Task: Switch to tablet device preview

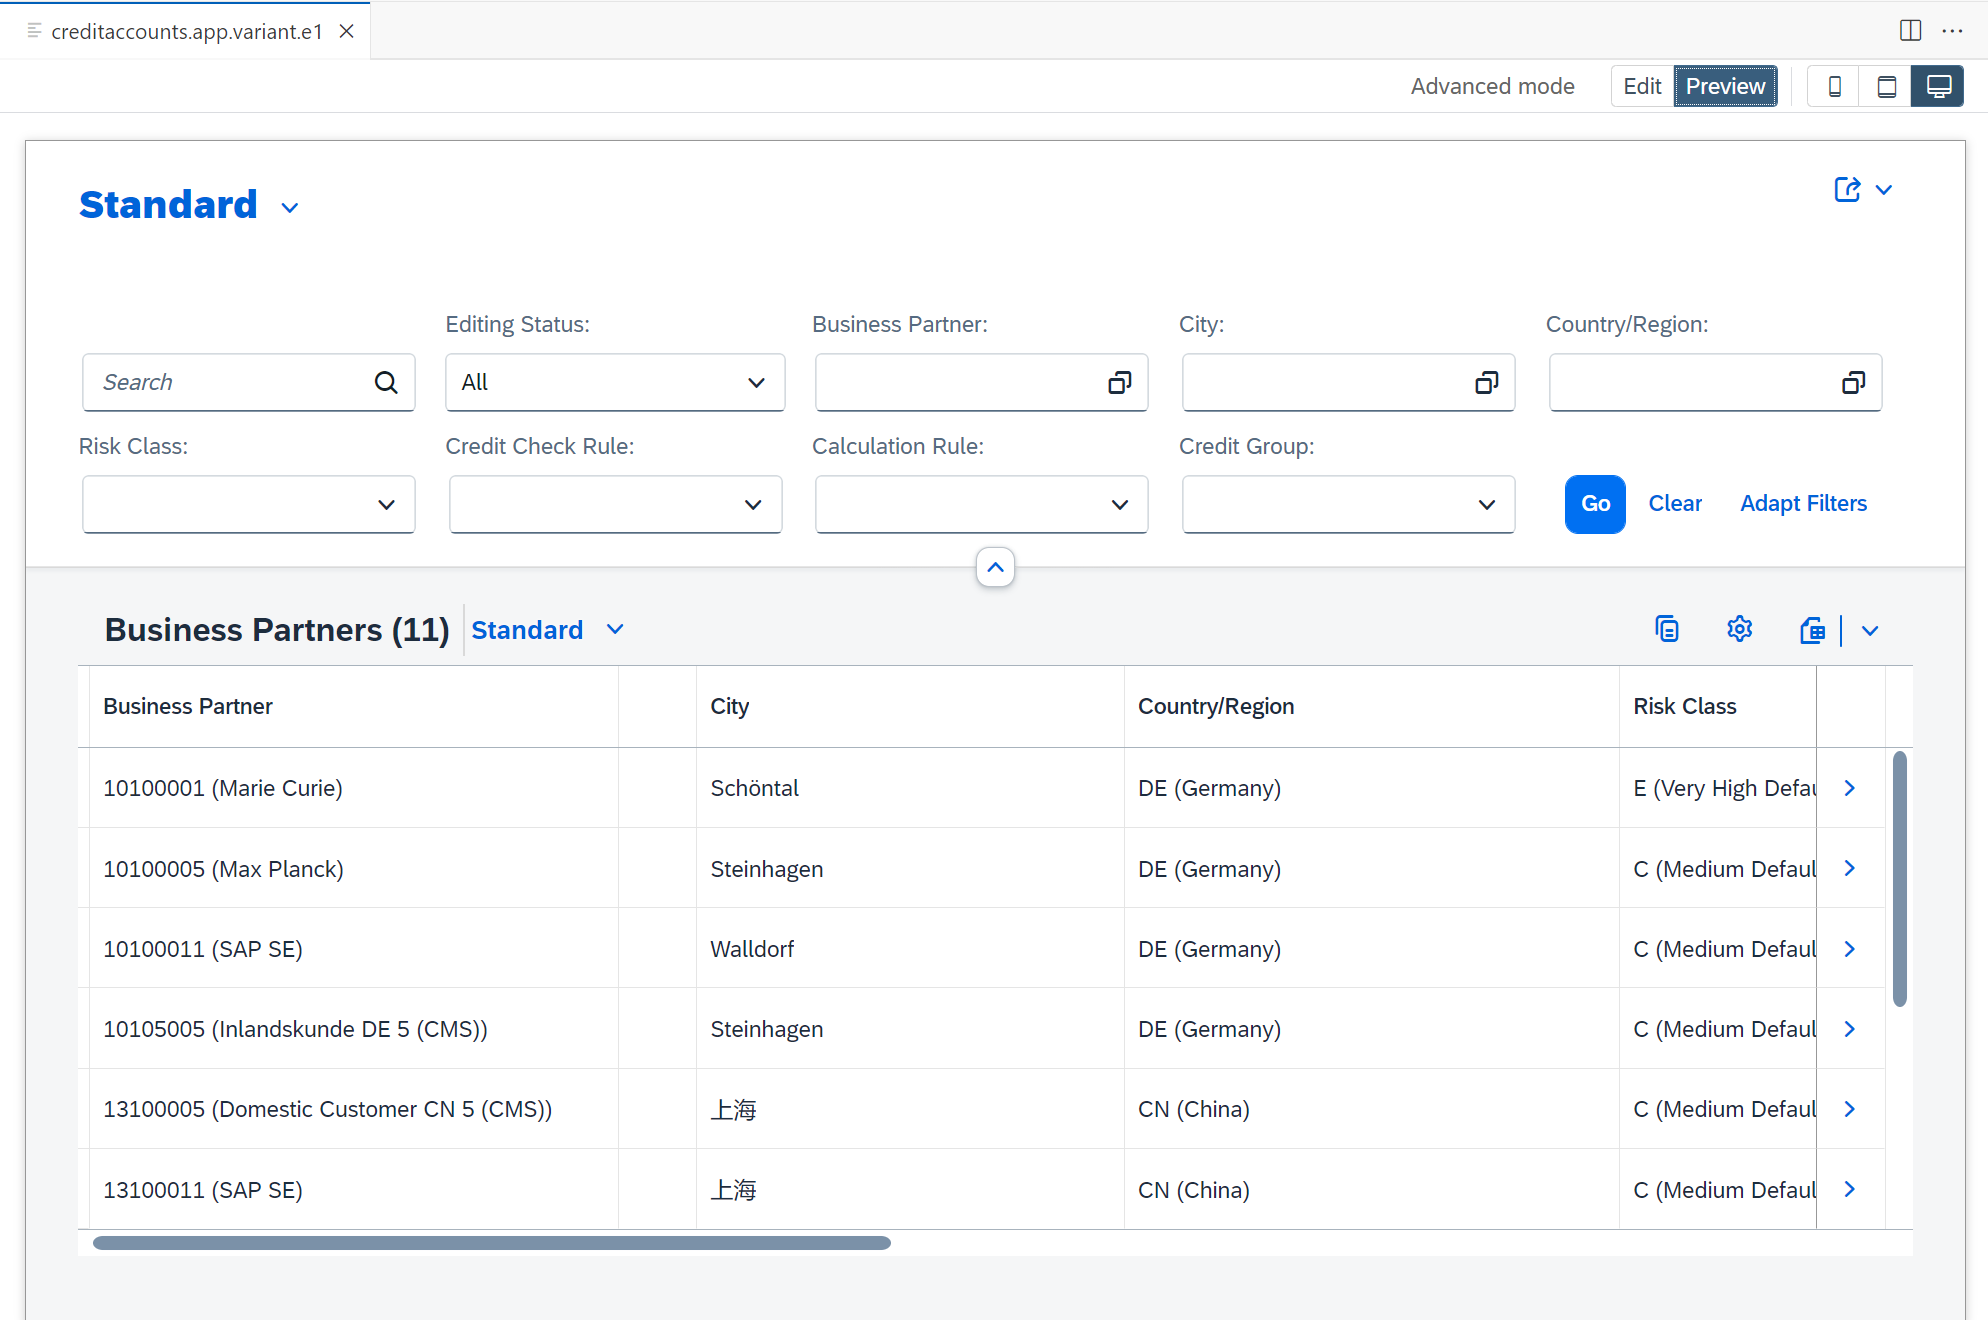Action: pos(1886,86)
